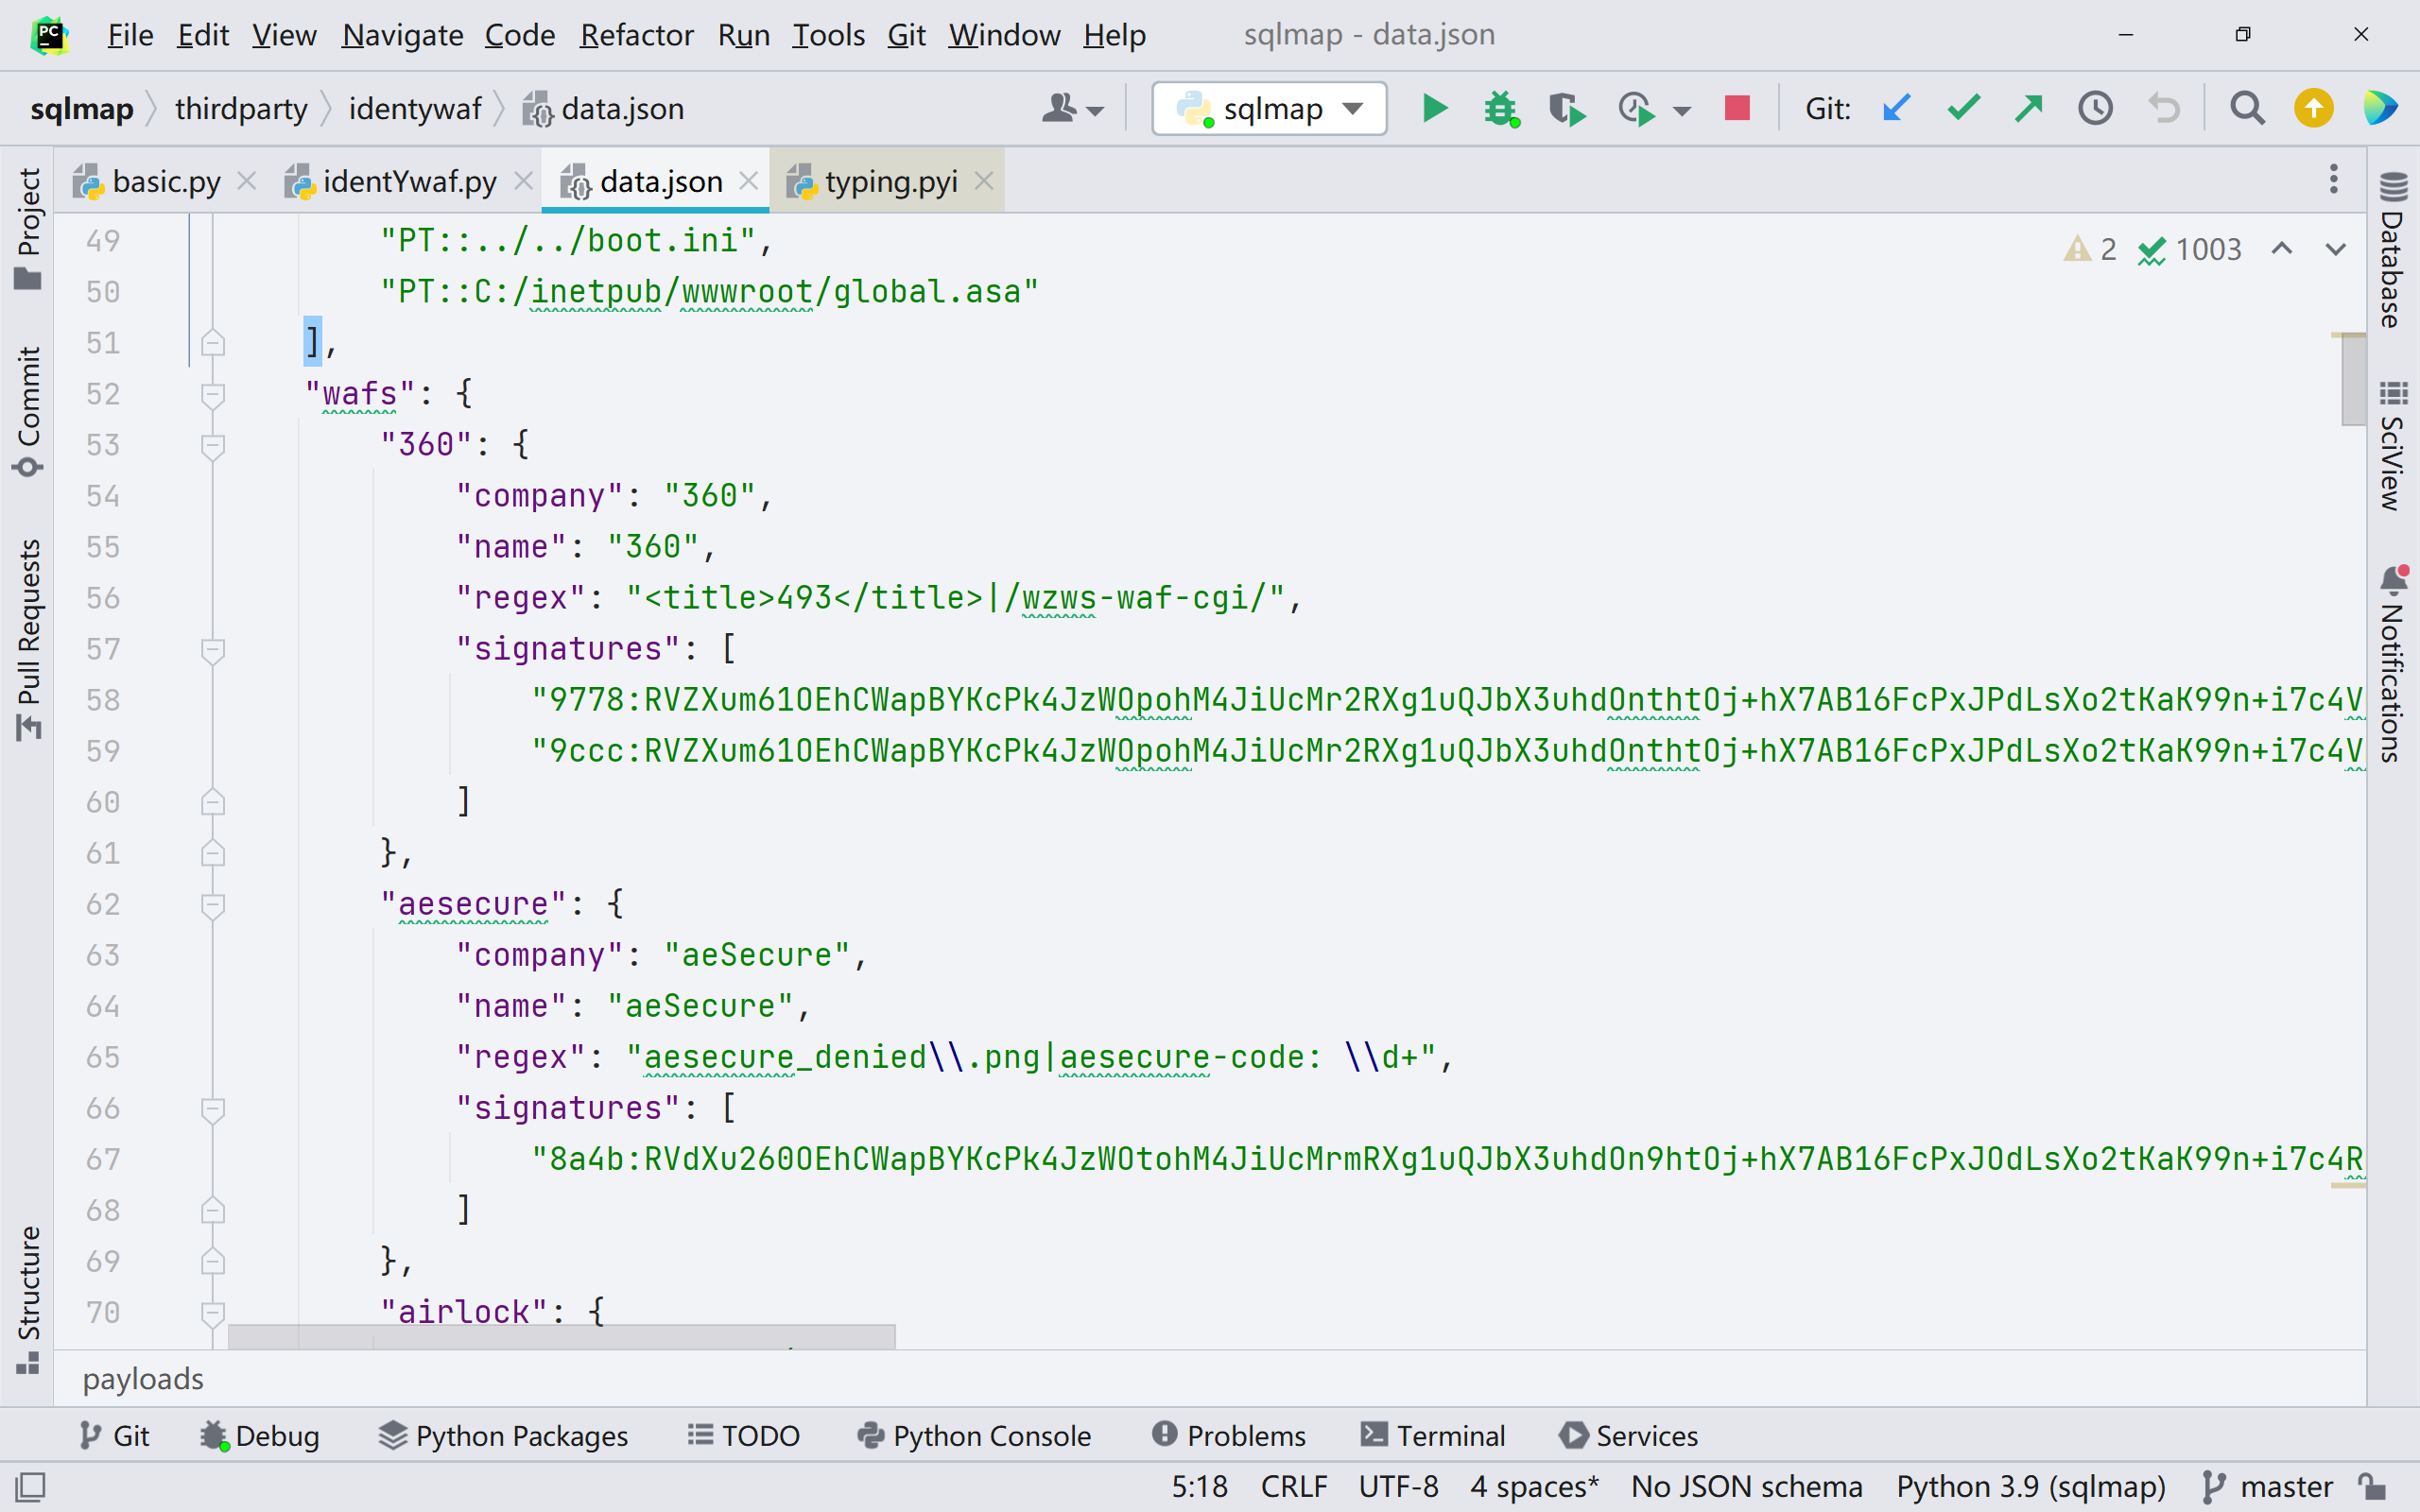The width and height of the screenshot is (2420, 1512).
Task: Close the data.json tab
Action: (x=748, y=181)
